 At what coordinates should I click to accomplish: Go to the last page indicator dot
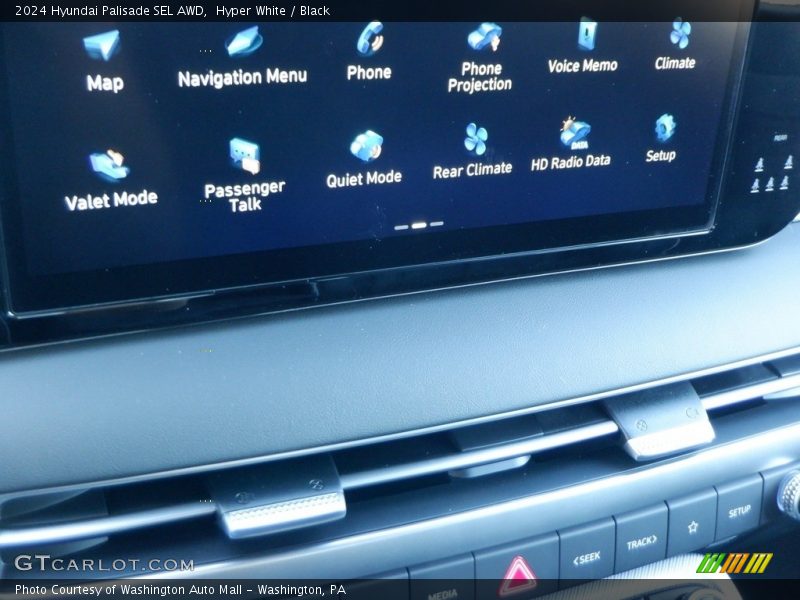point(436,224)
